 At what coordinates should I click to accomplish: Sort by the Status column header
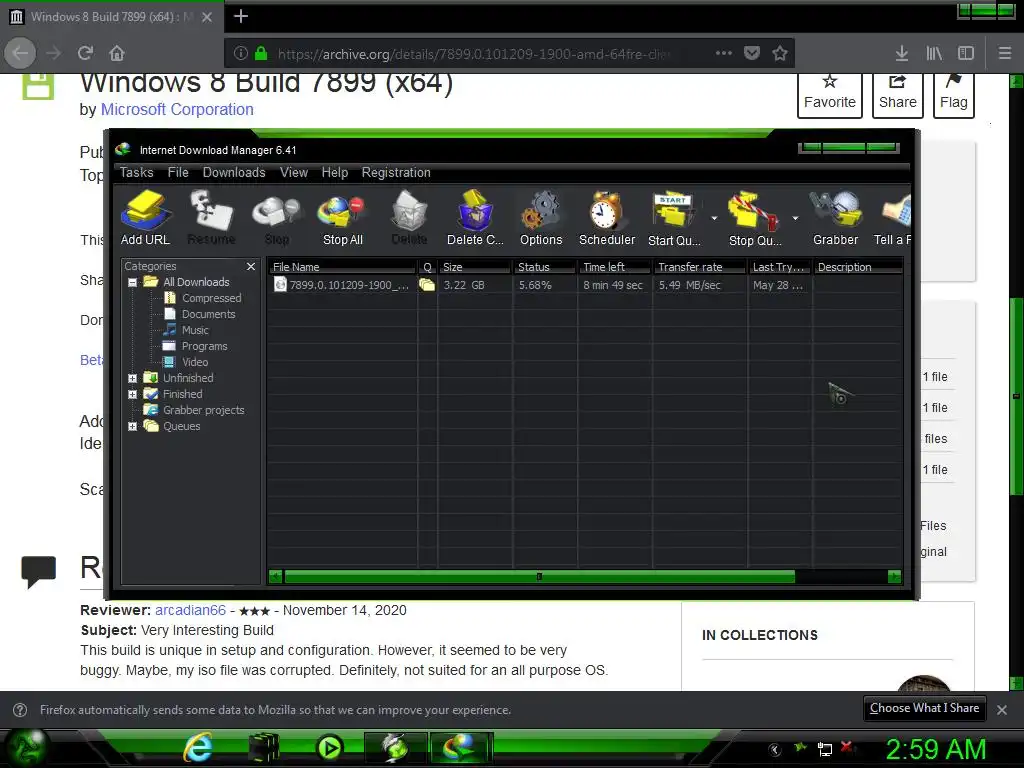545,267
